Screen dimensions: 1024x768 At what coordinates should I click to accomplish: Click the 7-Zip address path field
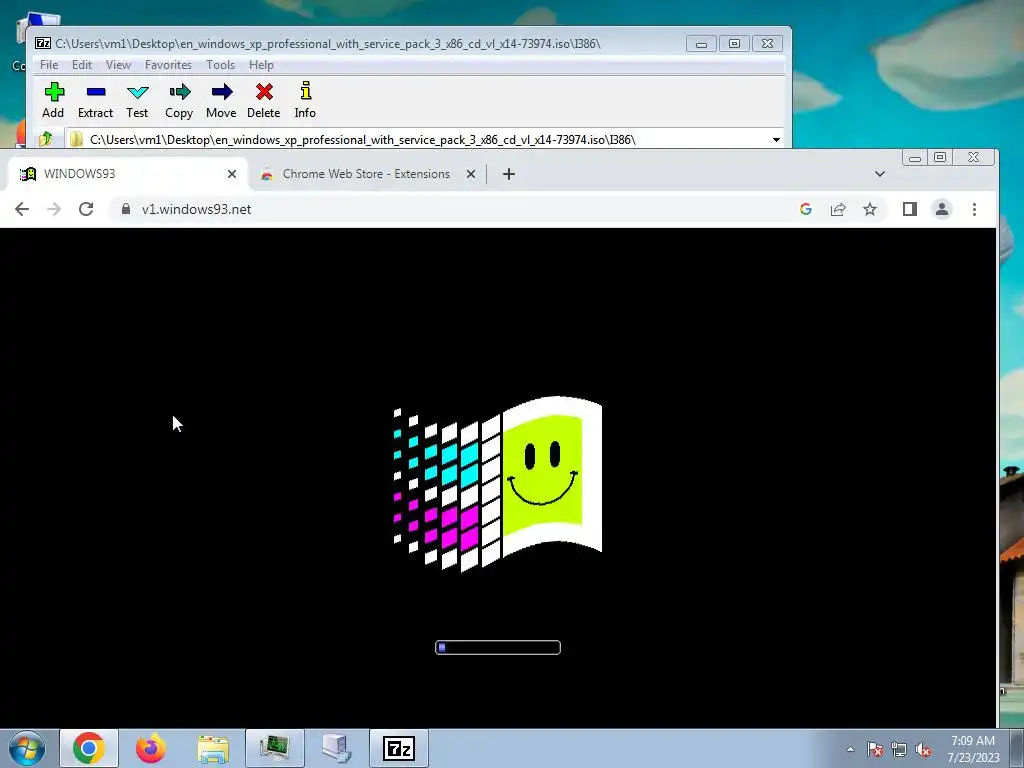418,140
